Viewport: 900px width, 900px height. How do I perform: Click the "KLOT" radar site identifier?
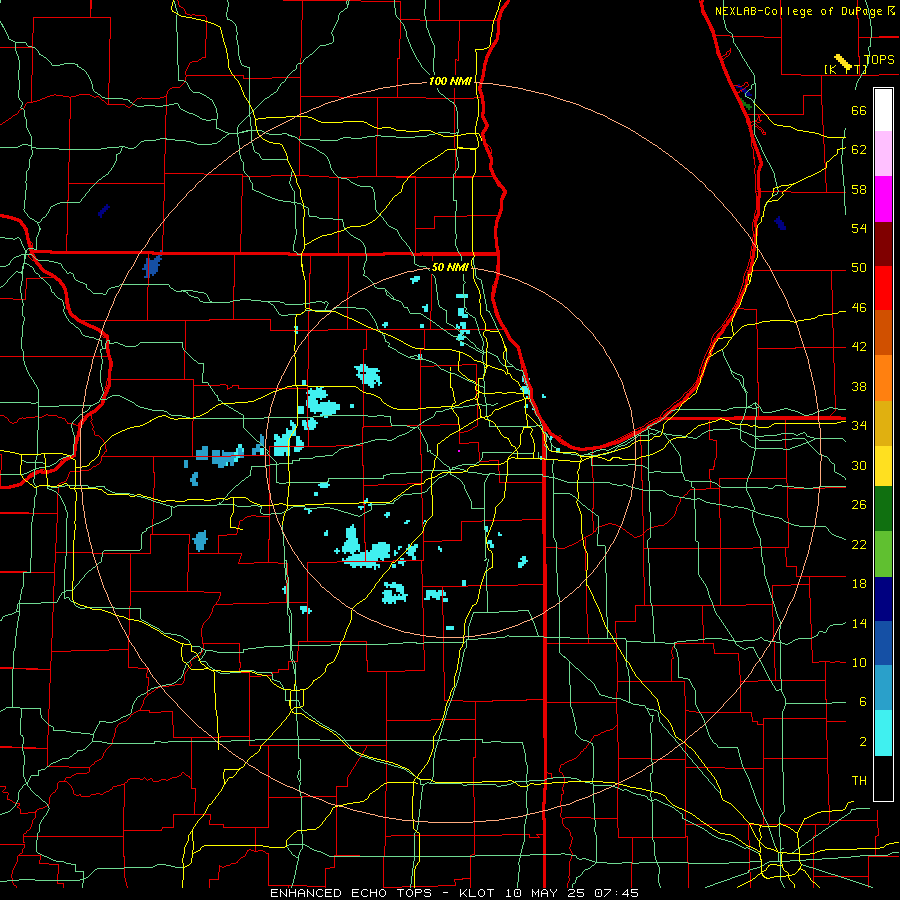479,893
